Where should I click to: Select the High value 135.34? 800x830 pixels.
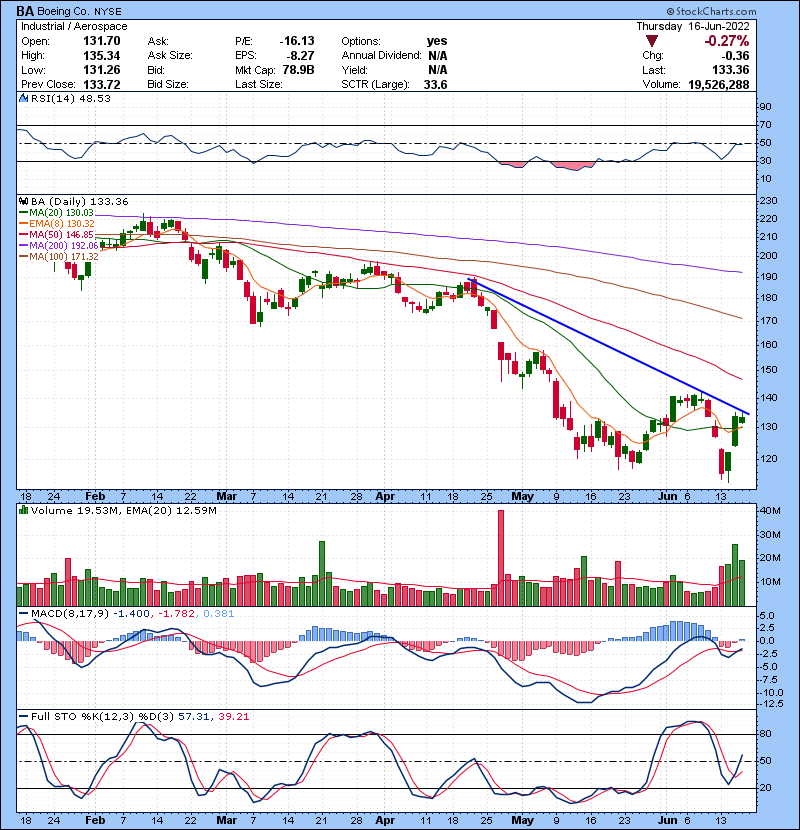[101, 56]
